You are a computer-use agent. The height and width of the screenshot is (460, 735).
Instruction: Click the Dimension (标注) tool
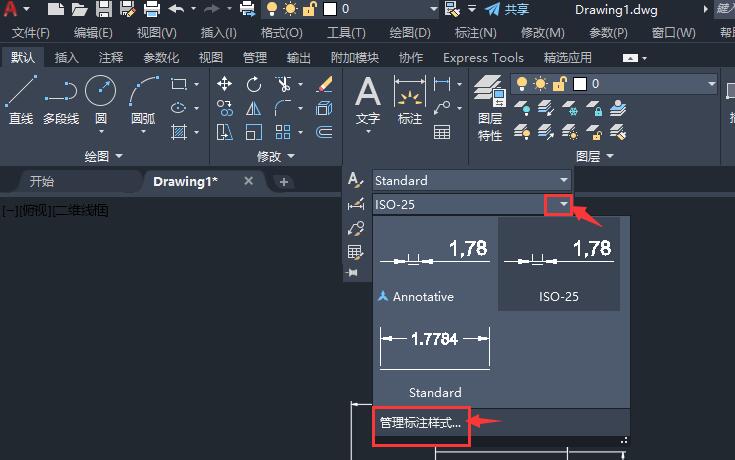coord(410,100)
